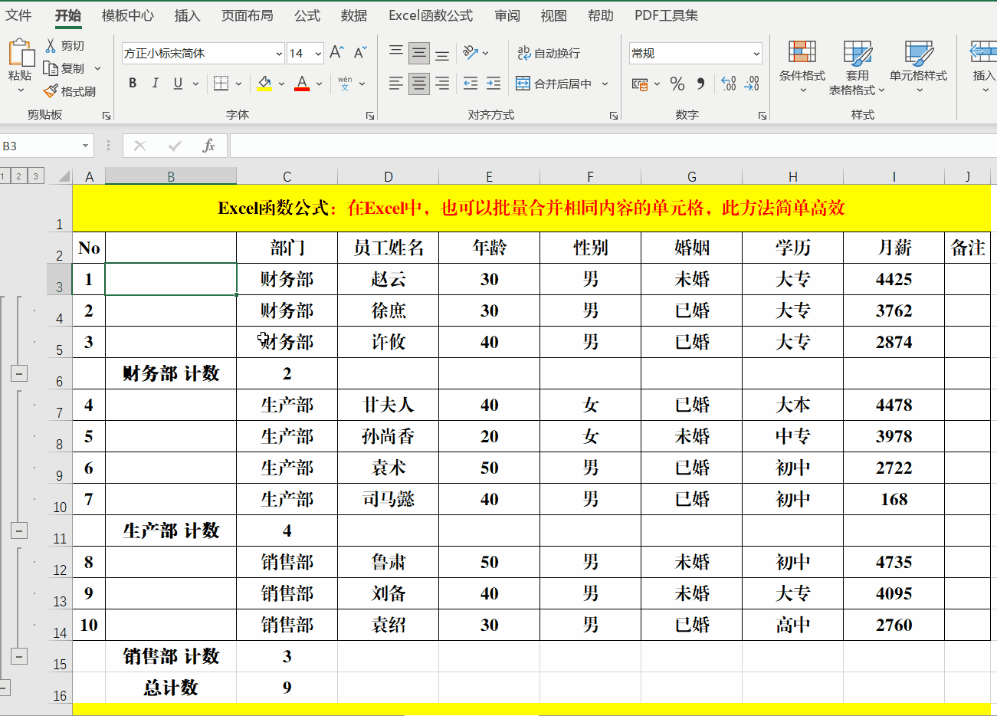Screen dimensions: 997x716
Task: Show outline level 3
Action: 36,176
